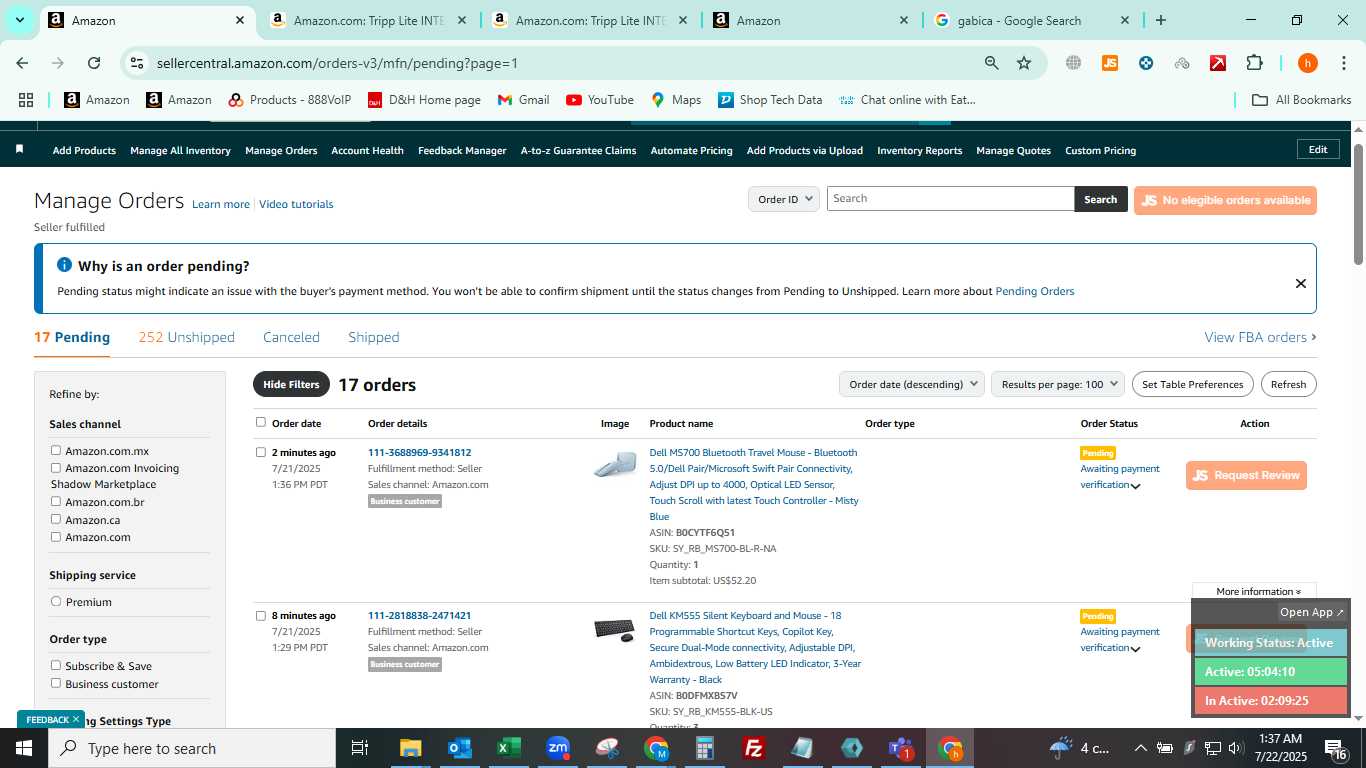
Task: Expand Awaiting payment verification for Dell KM555 order
Action: [x=1136, y=649]
